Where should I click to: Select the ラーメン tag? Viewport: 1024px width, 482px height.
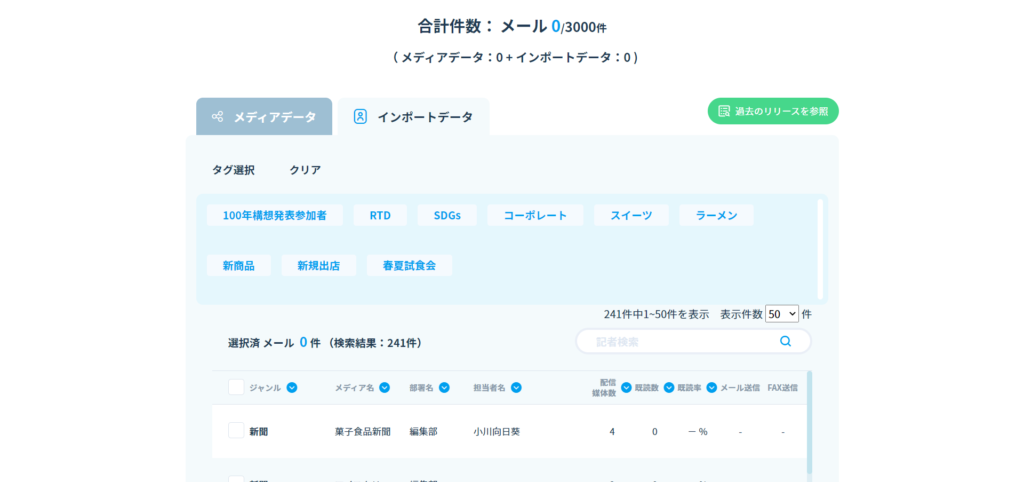click(716, 215)
